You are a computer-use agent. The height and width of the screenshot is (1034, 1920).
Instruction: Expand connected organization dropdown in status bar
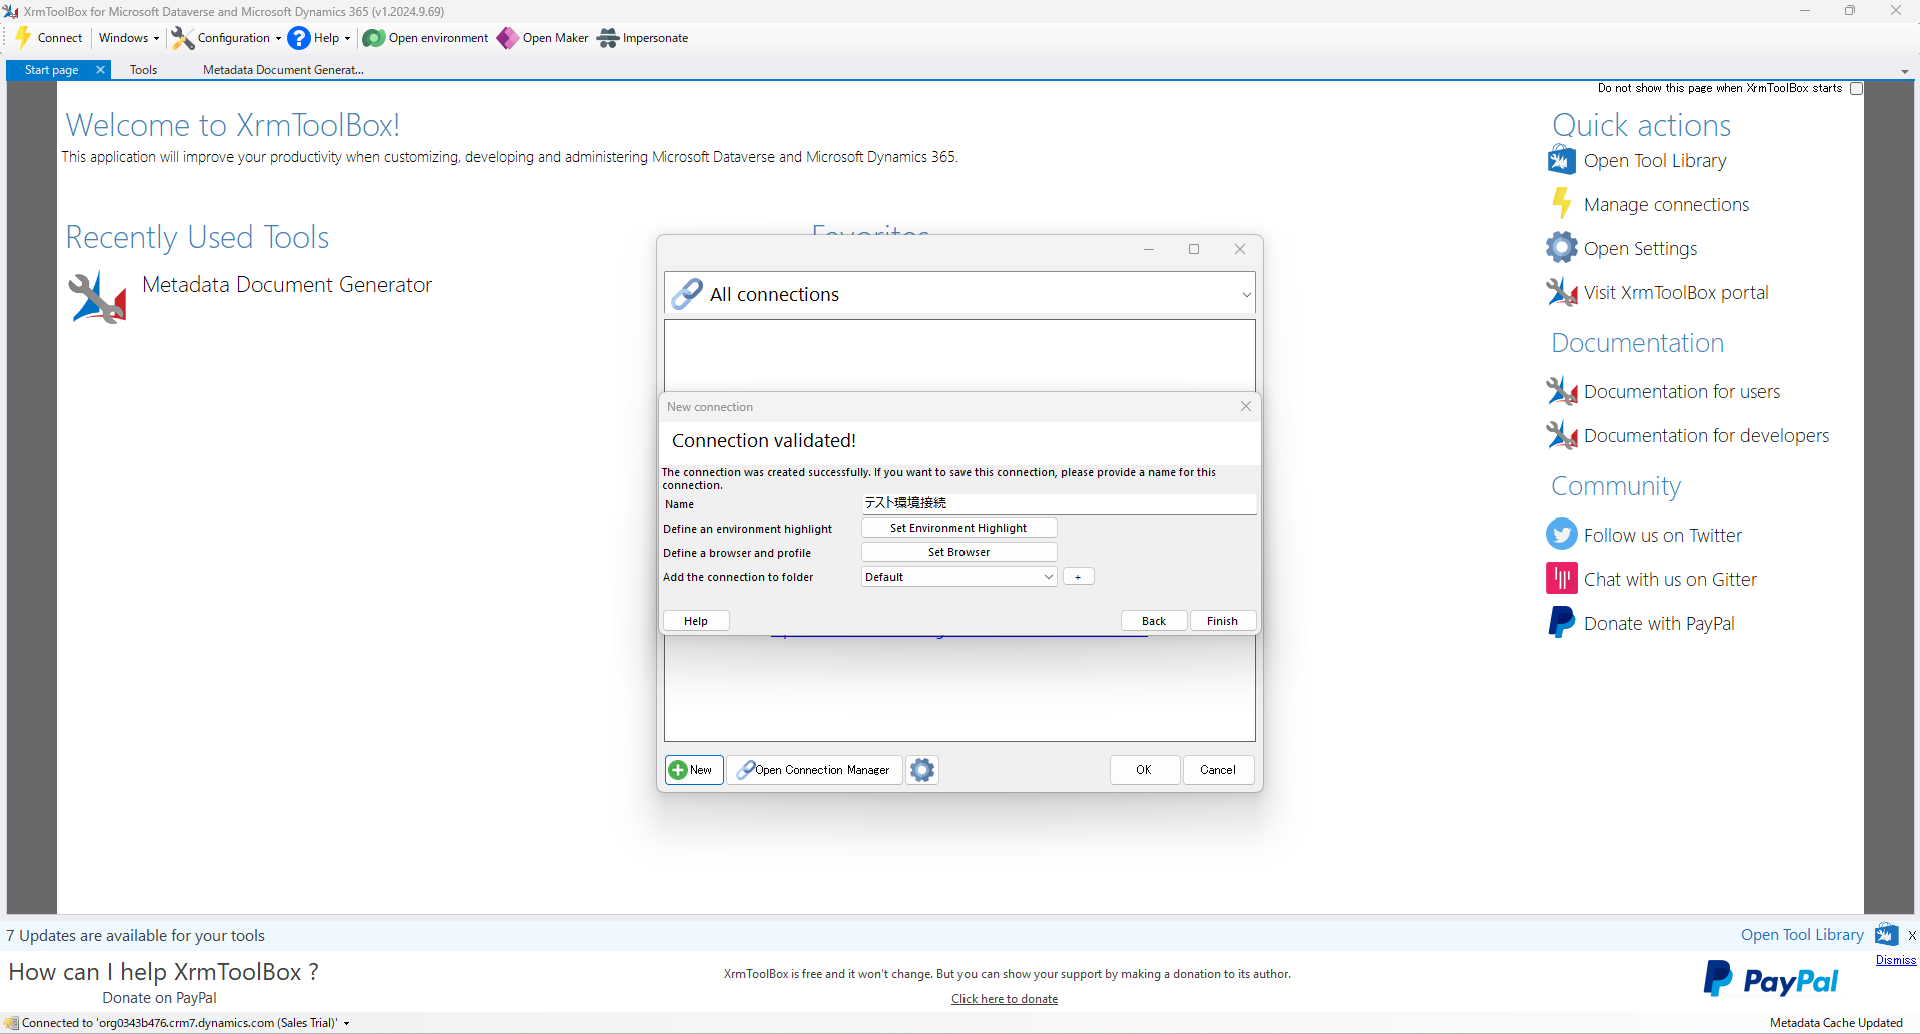click(x=346, y=1024)
